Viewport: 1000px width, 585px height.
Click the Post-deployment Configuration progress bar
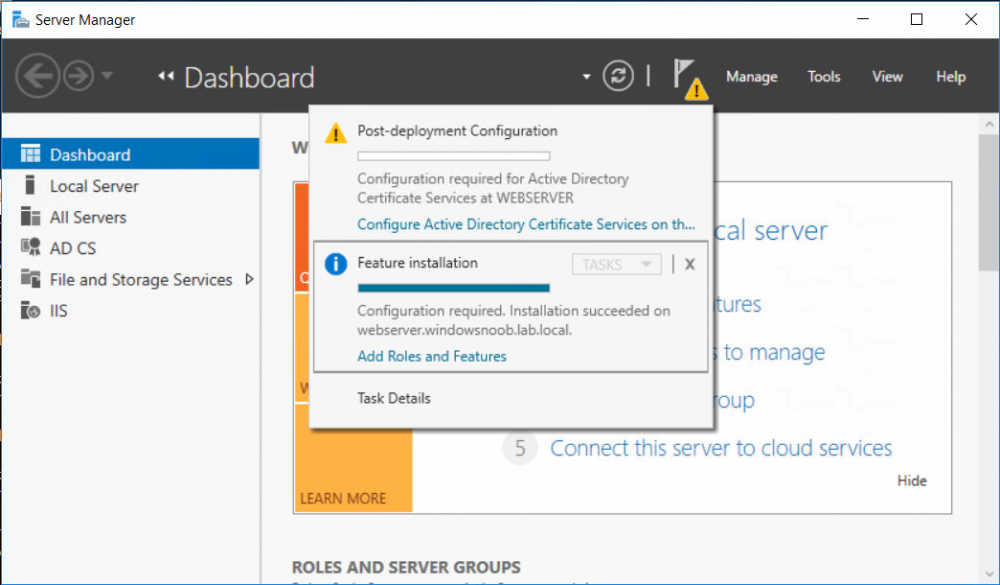pos(453,156)
